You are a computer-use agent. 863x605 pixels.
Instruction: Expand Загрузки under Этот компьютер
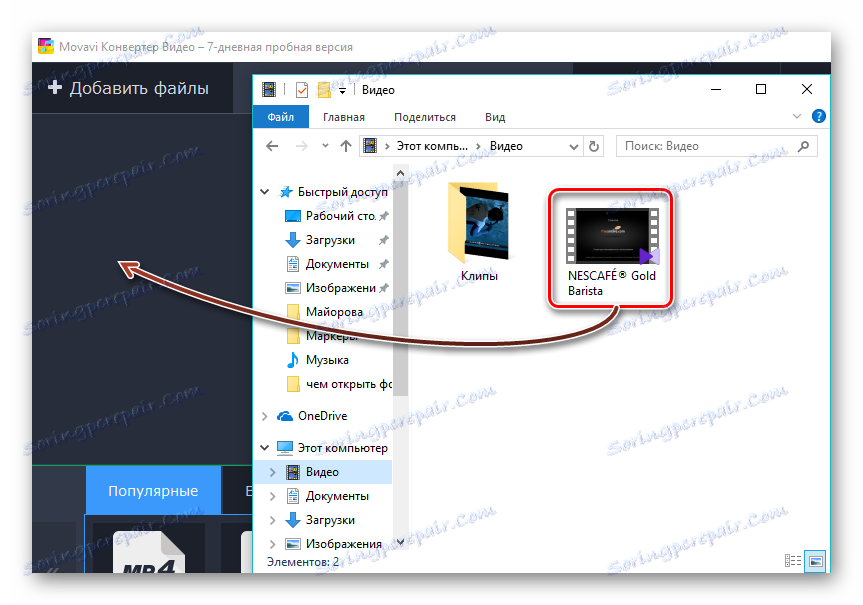(272, 520)
